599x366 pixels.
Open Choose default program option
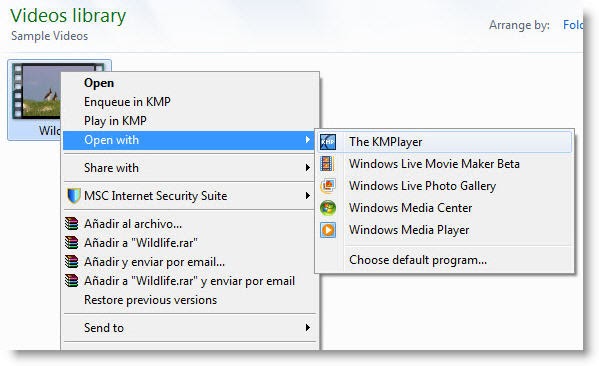click(418, 260)
